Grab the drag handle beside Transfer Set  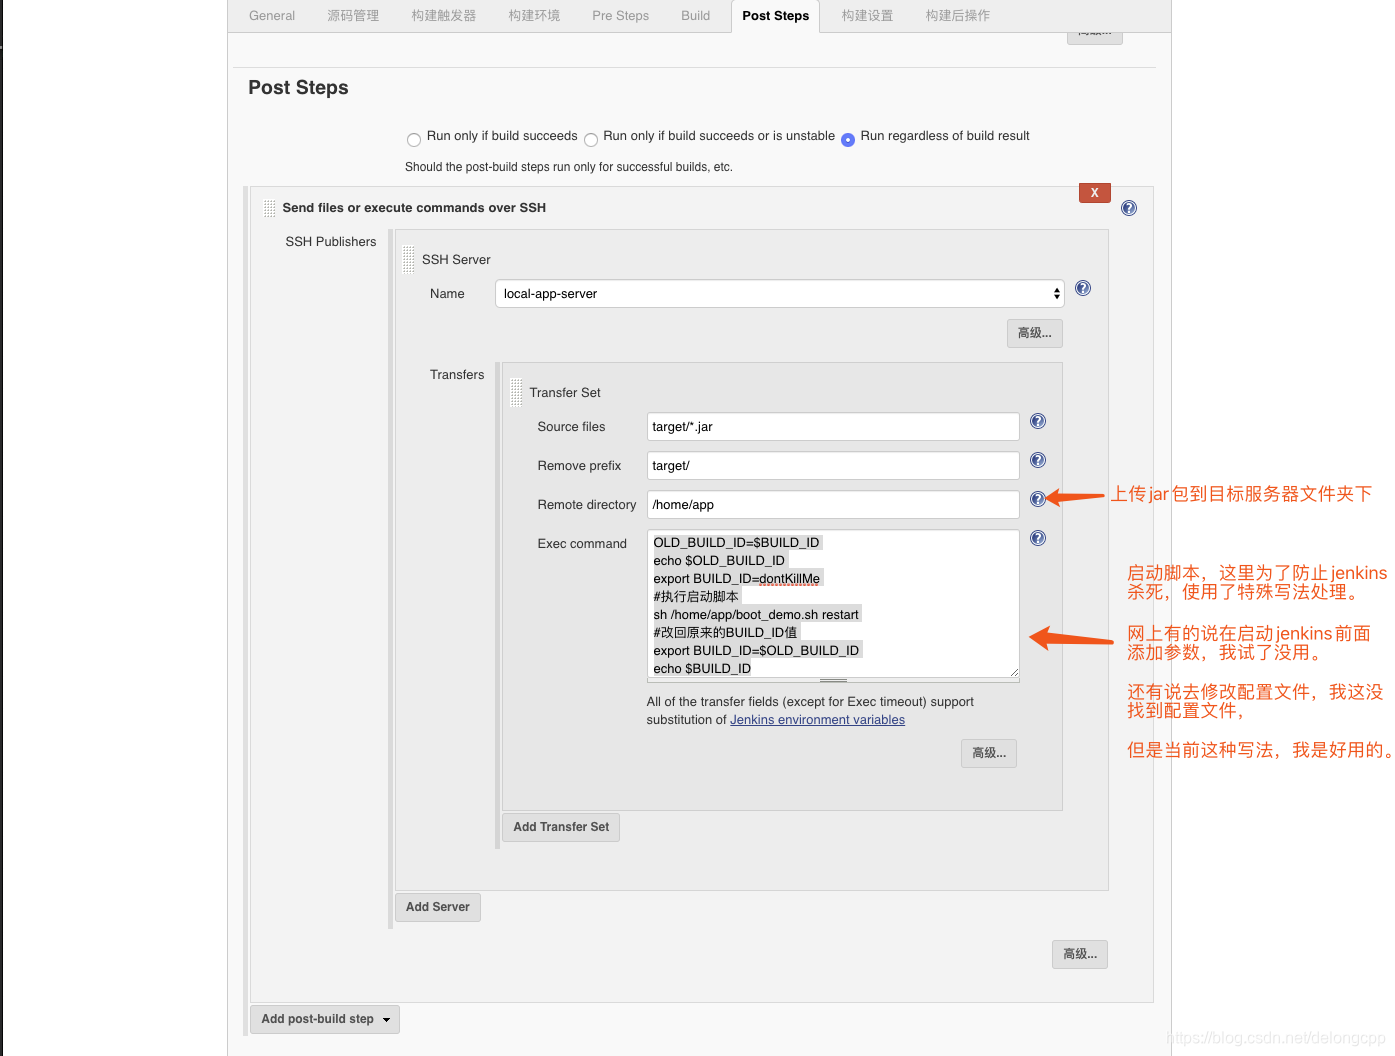516,392
